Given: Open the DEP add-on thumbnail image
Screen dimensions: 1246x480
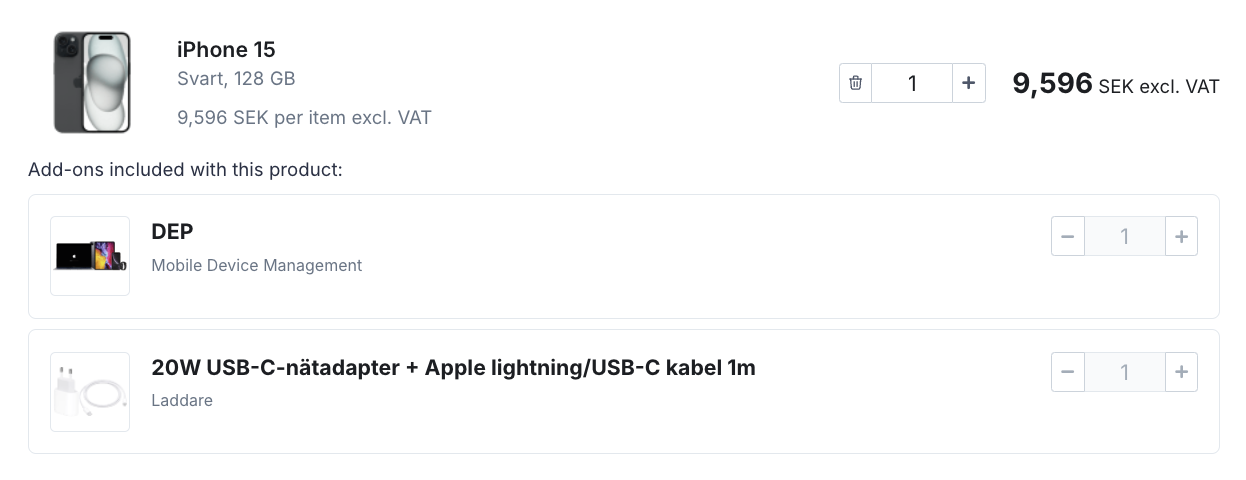Looking at the screenshot, I should (x=90, y=256).
